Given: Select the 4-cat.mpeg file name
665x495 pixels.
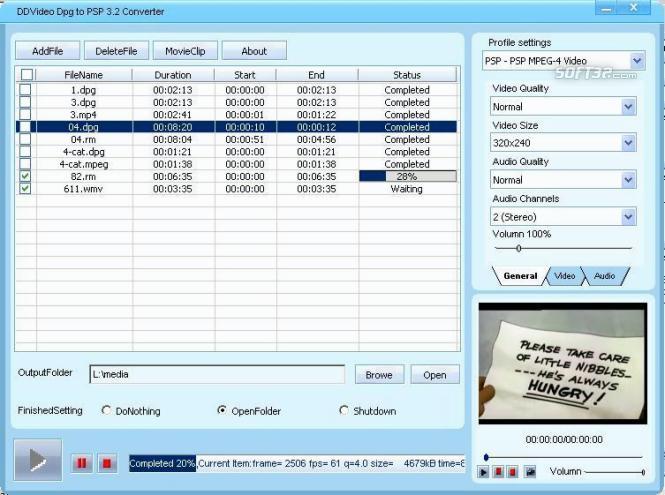Looking at the screenshot, I should (84, 164).
